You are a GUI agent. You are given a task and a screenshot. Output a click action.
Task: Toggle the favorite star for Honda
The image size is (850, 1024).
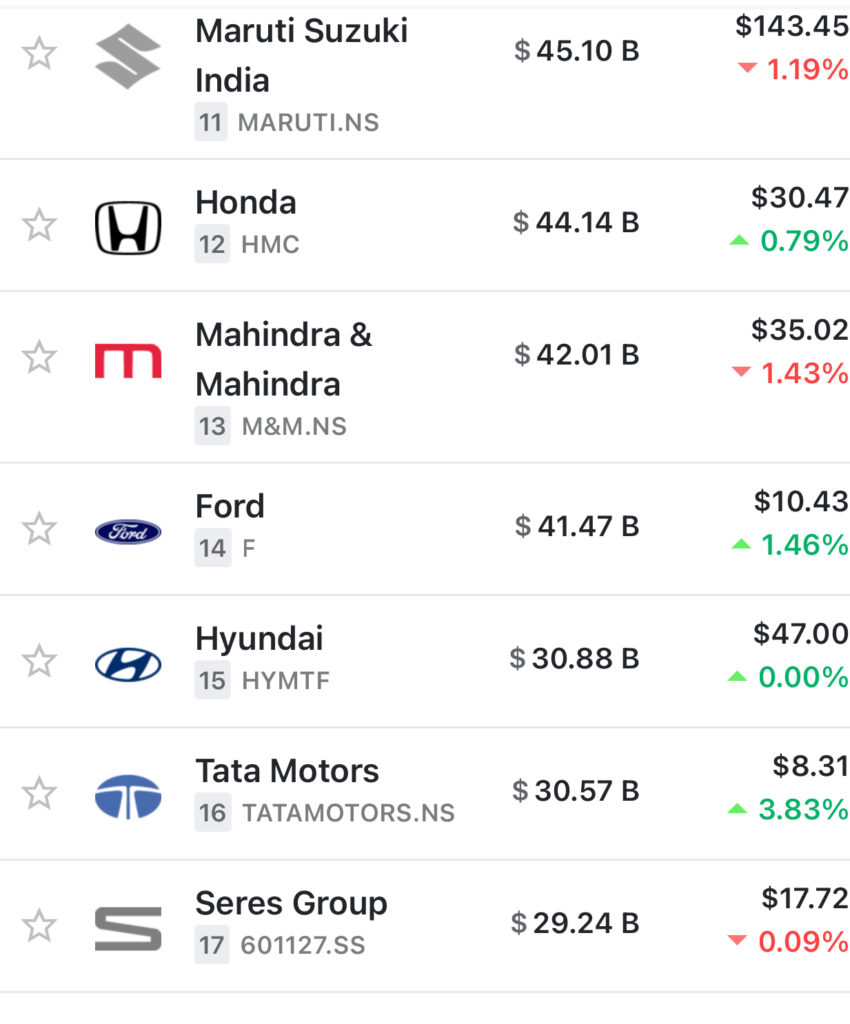coord(39,225)
